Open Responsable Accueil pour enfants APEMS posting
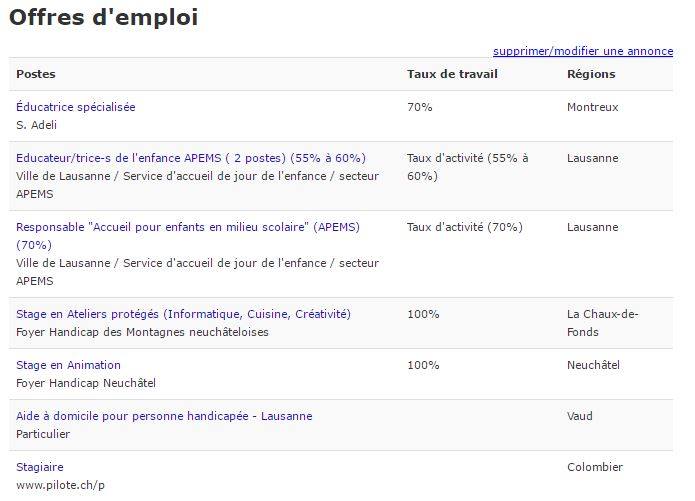The width and height of the screenshot is (695, 501). coord(188,236)
